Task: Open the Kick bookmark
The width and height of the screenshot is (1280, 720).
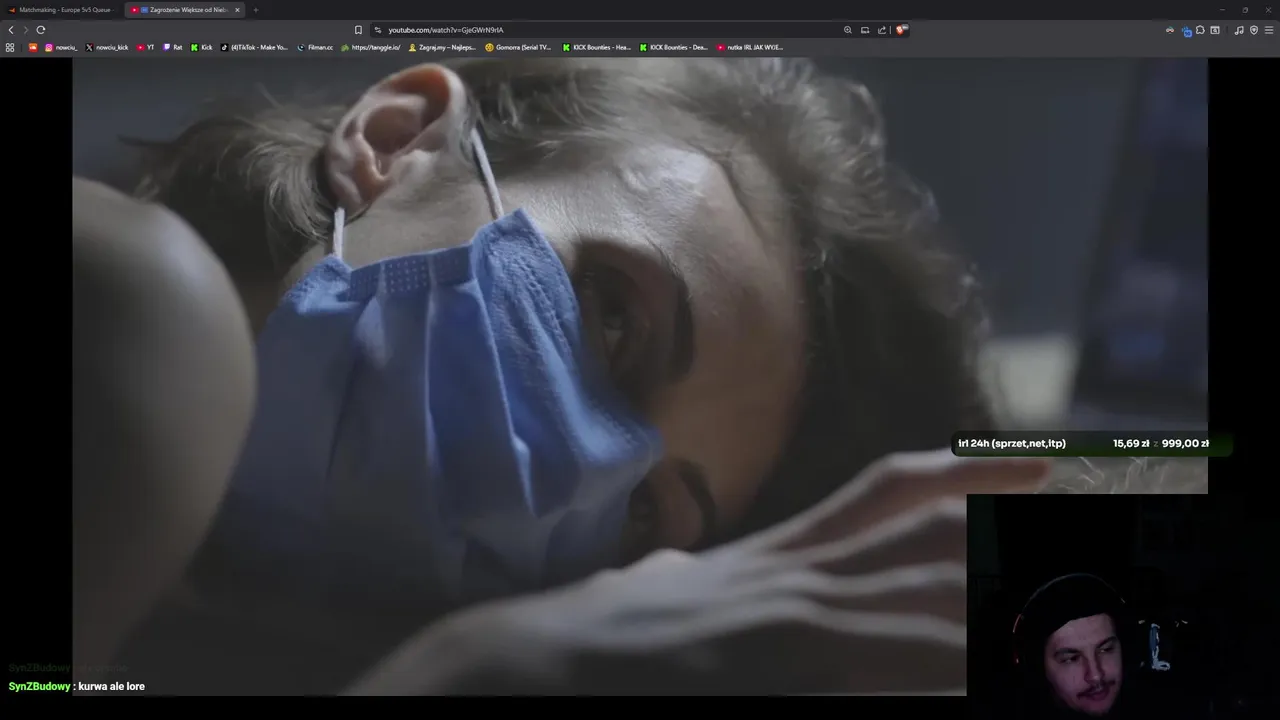Action: click(202, 47)
